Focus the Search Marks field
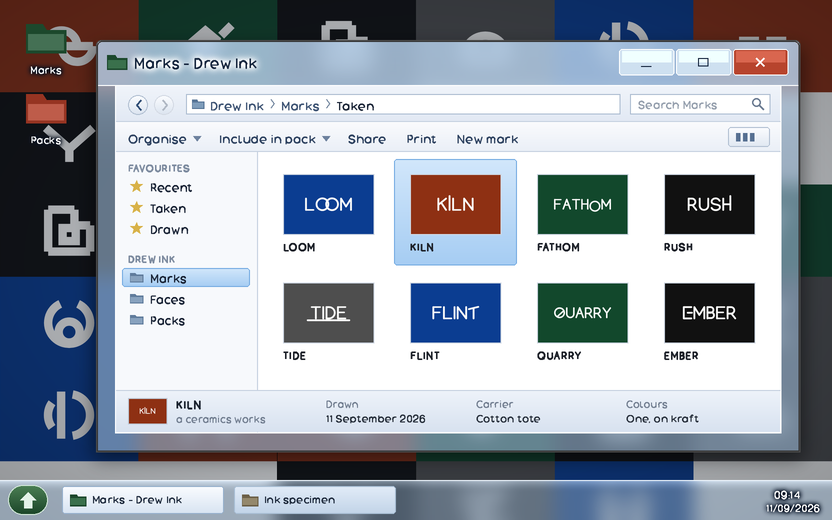Viewport: 832px width, 520px height. (700, 105)
